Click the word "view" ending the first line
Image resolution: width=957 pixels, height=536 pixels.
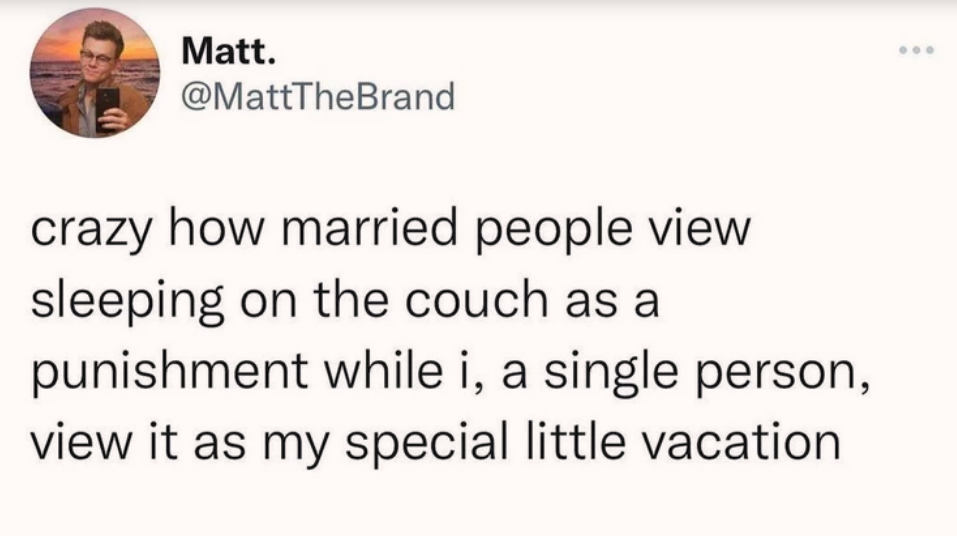pos(706,232)
